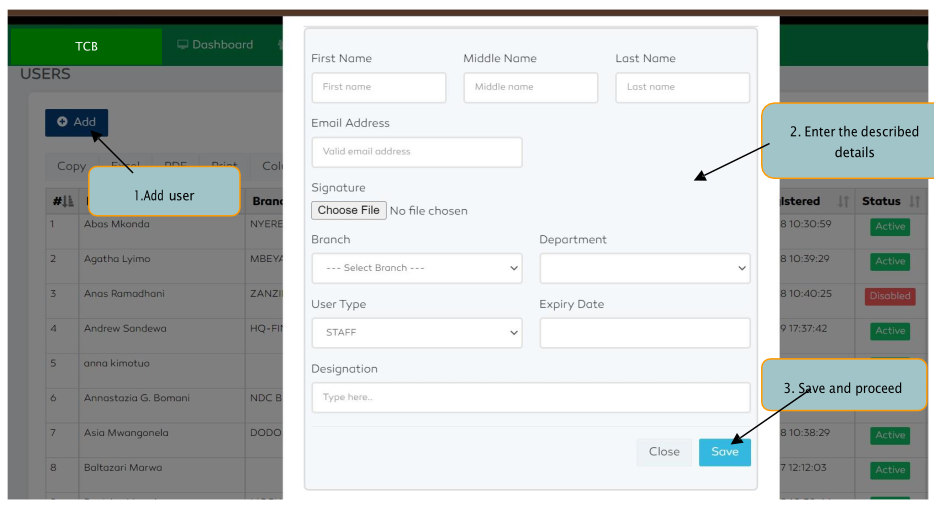Open the Dashboard menu item
Viewport: 934px width, 507px height.
pos(216,45)
